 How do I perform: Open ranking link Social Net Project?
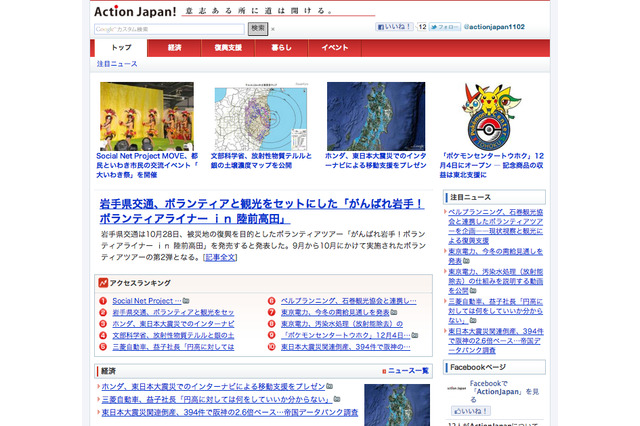coord(147,301)
